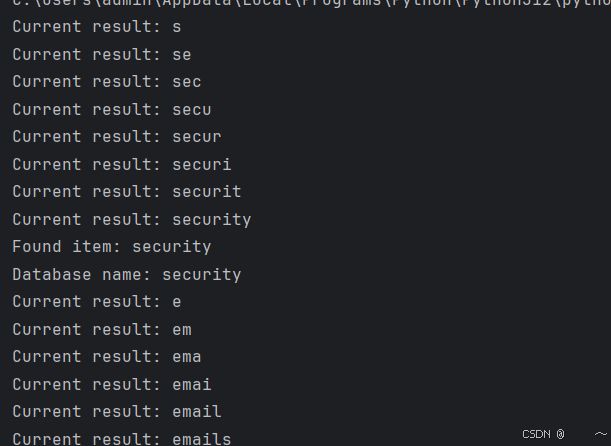Select the 'Database name: security' line

click(x=127, y=275)
